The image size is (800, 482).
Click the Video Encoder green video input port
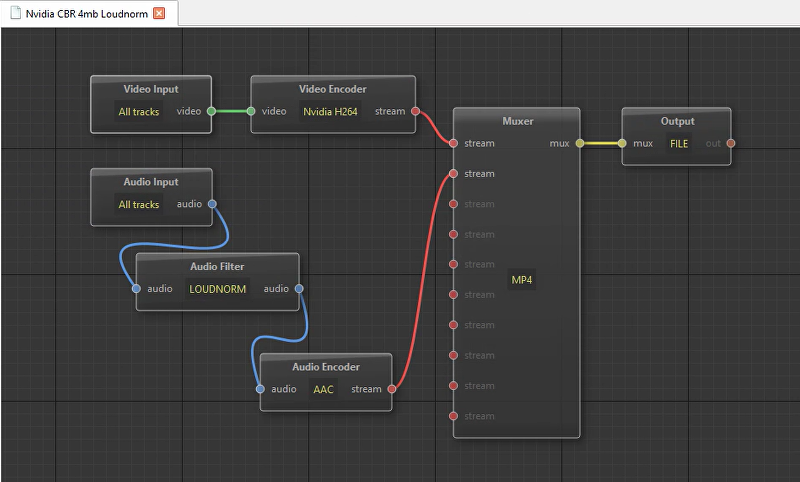pyautogui.click(x=251, y=111)
